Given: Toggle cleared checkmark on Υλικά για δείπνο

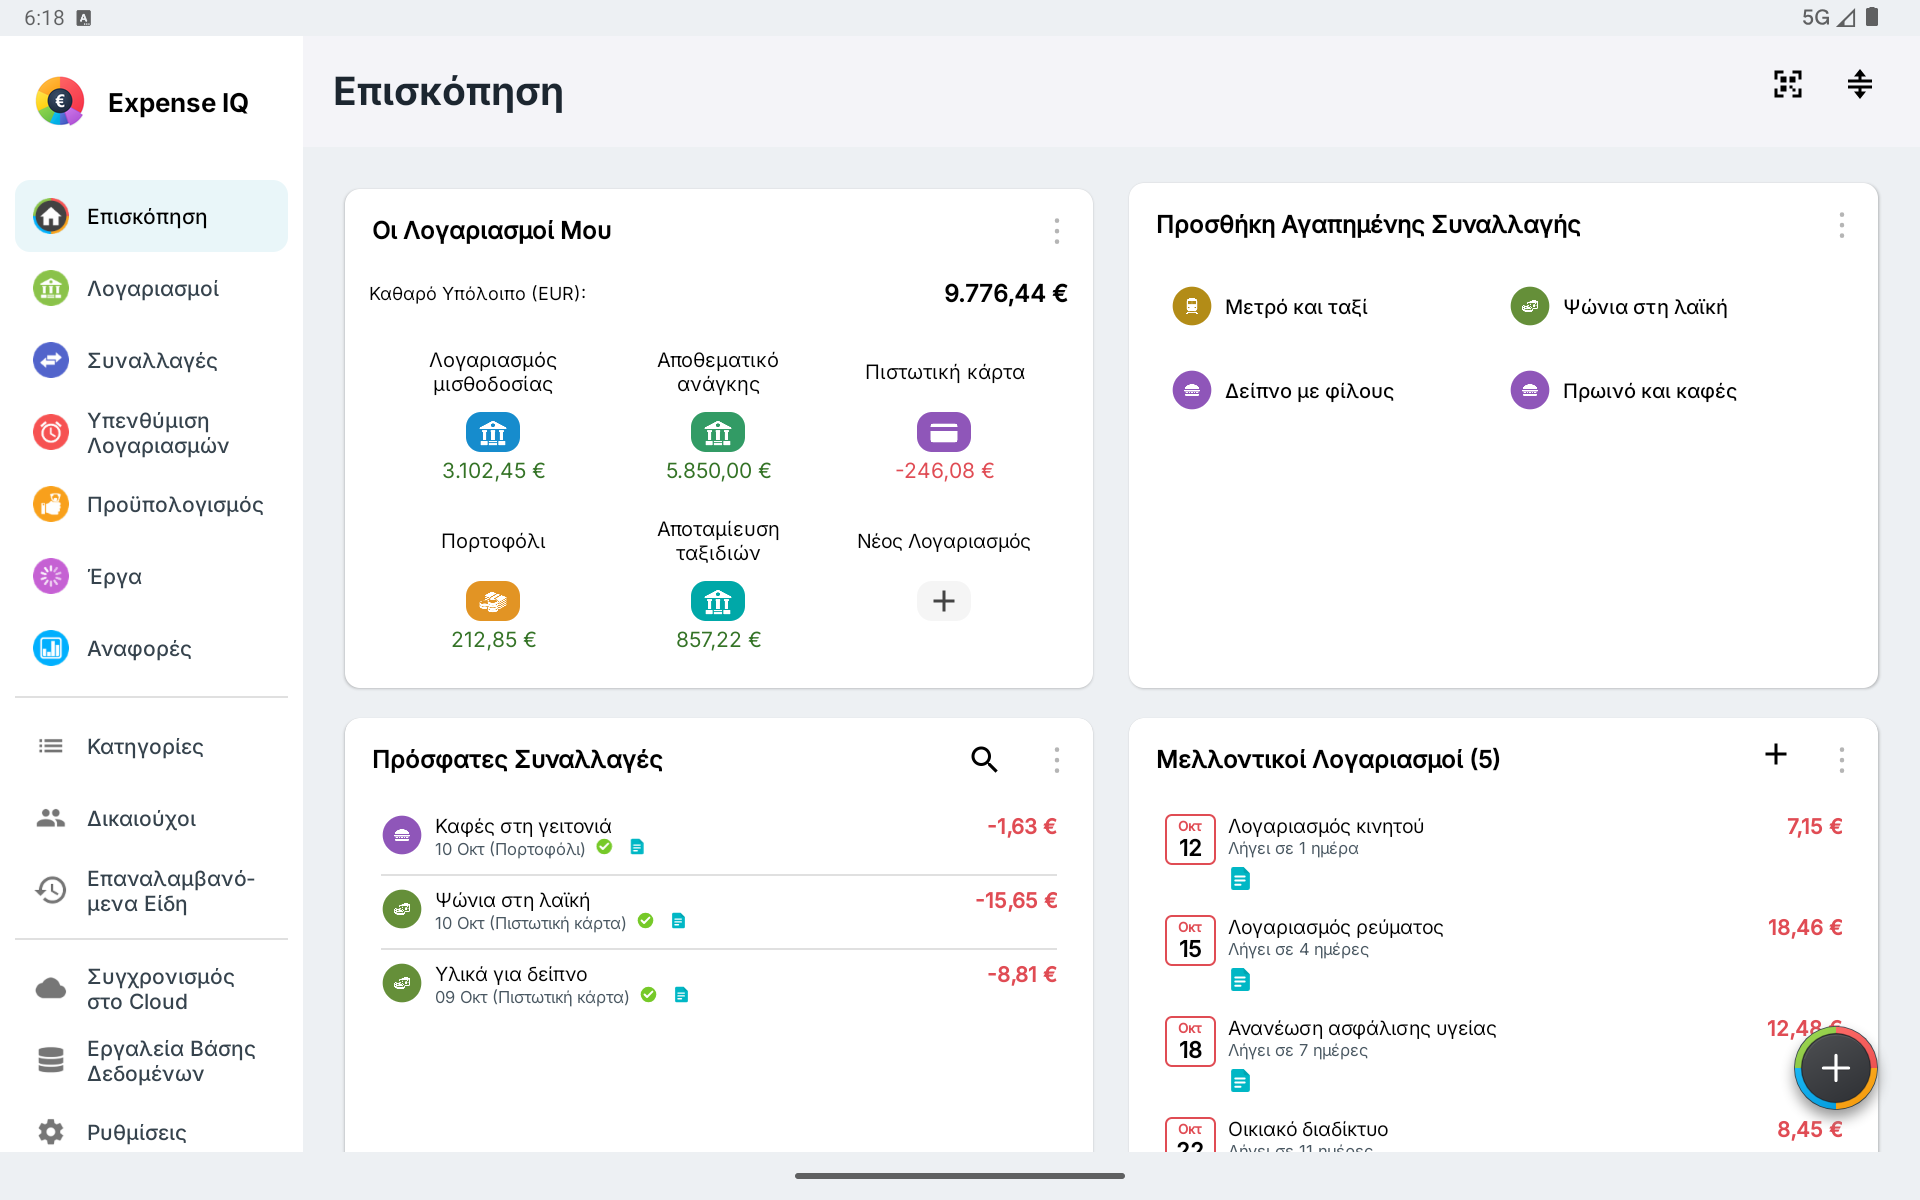Looking at the screenshot, I should [648, 995].
